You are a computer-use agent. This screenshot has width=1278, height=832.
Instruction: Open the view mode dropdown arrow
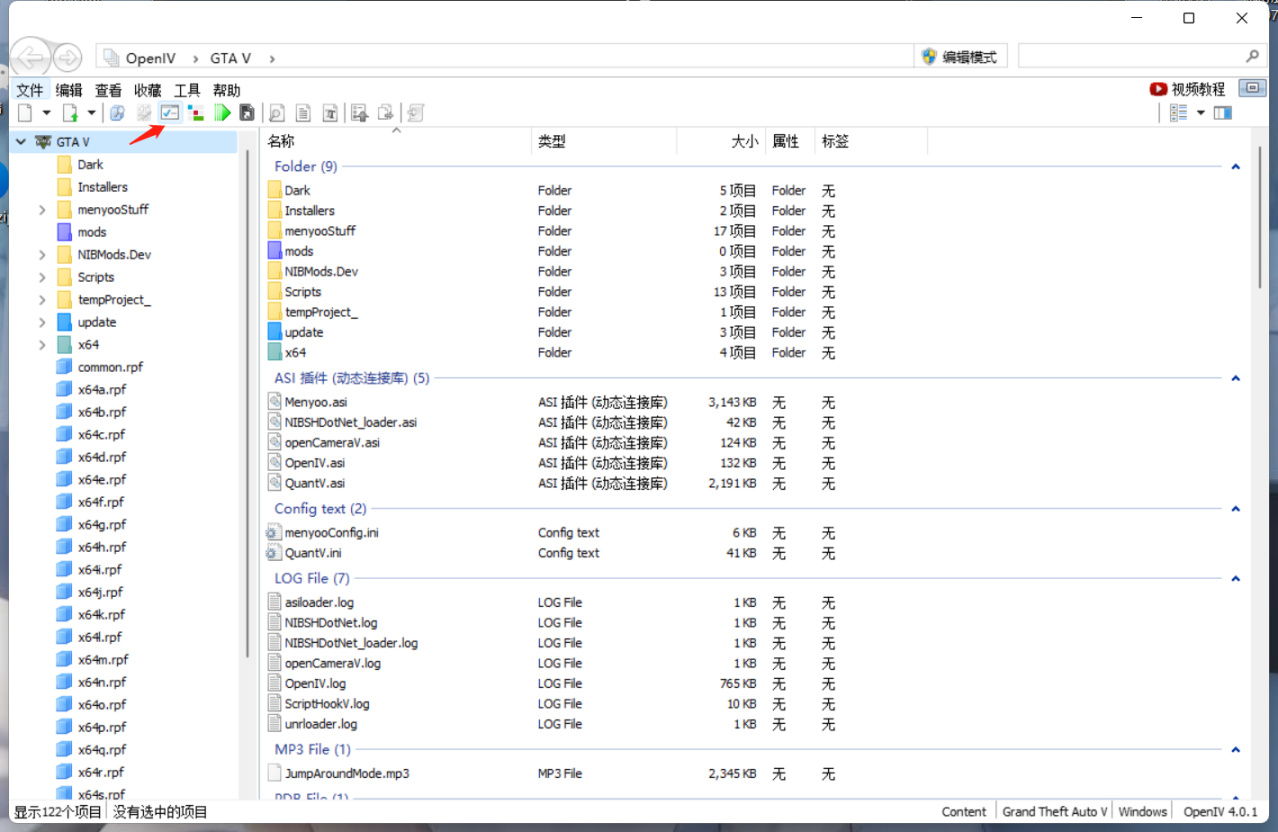point(1201,113)
